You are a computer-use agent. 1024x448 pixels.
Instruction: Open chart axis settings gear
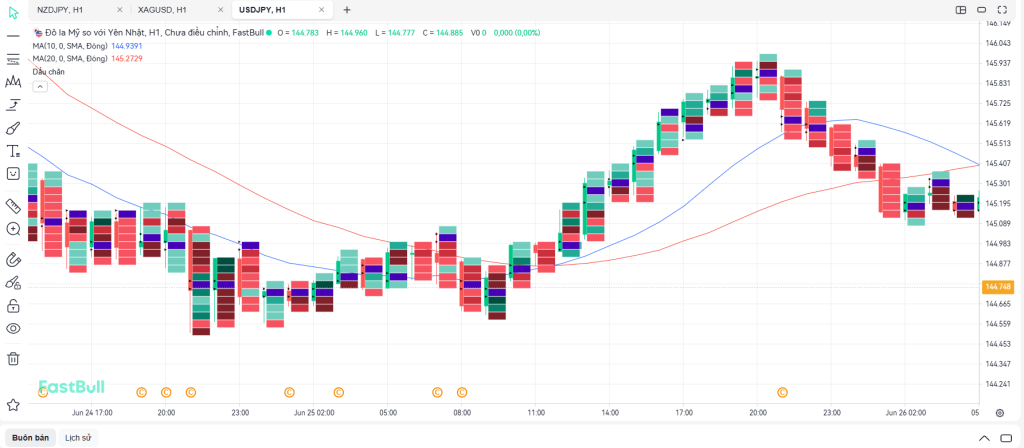tap(999, 412)
